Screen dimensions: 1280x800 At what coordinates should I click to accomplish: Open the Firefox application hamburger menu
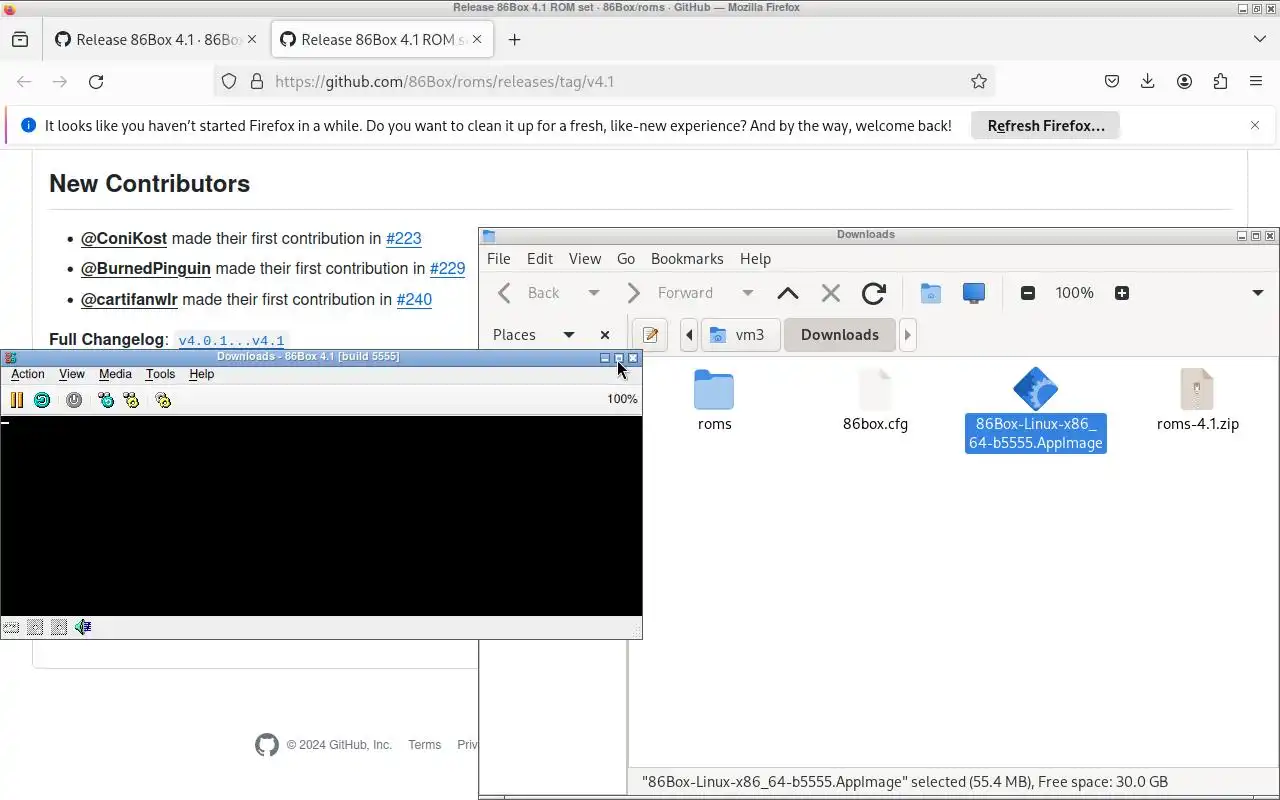1256,82
